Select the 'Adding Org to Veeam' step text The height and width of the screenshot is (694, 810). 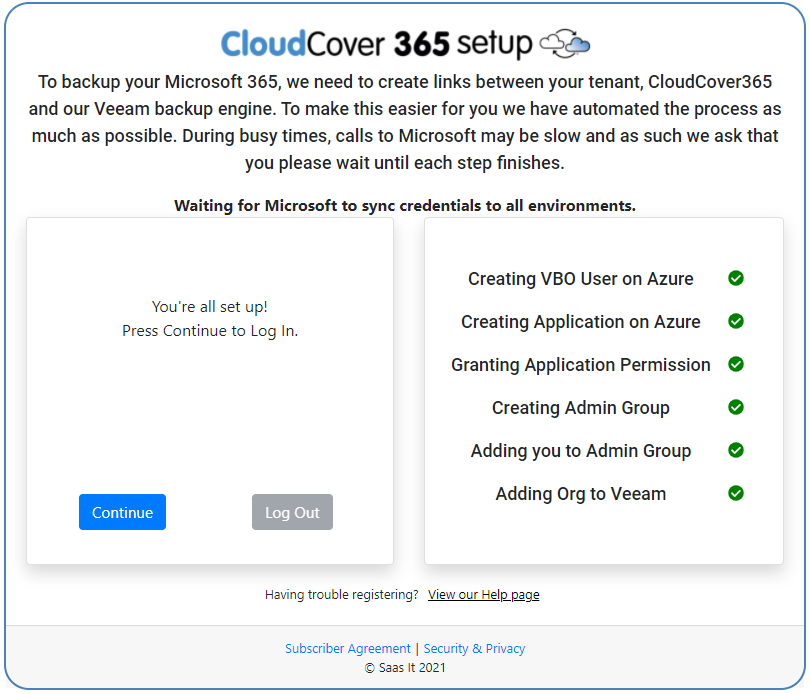point(581,494)
